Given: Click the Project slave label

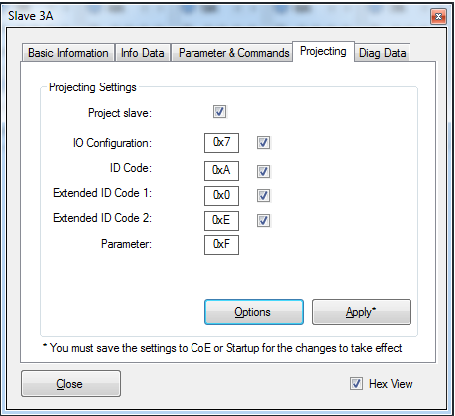Looking at the screenshot, I should [x=120, y=113].
